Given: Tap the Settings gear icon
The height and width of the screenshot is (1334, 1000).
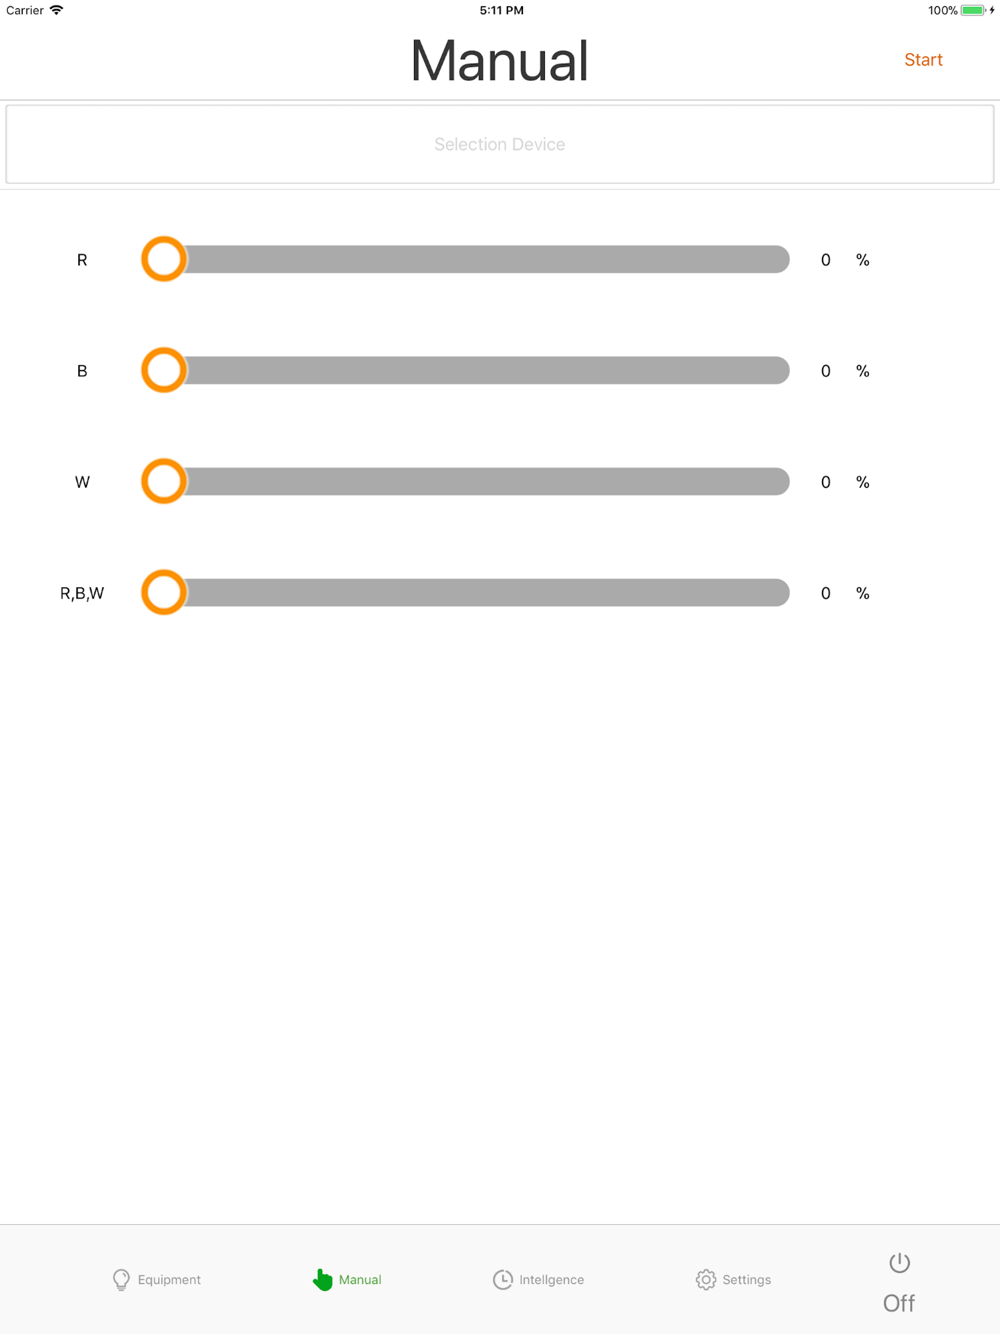Looking at the screenshot, I should tap(706, 1279).
